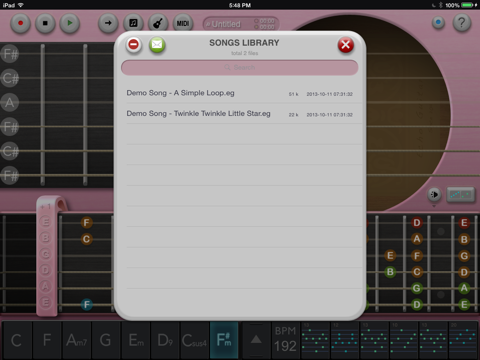480x360 pixels.
Task: Start recording with the red record button
Action: tap(20, 23)
